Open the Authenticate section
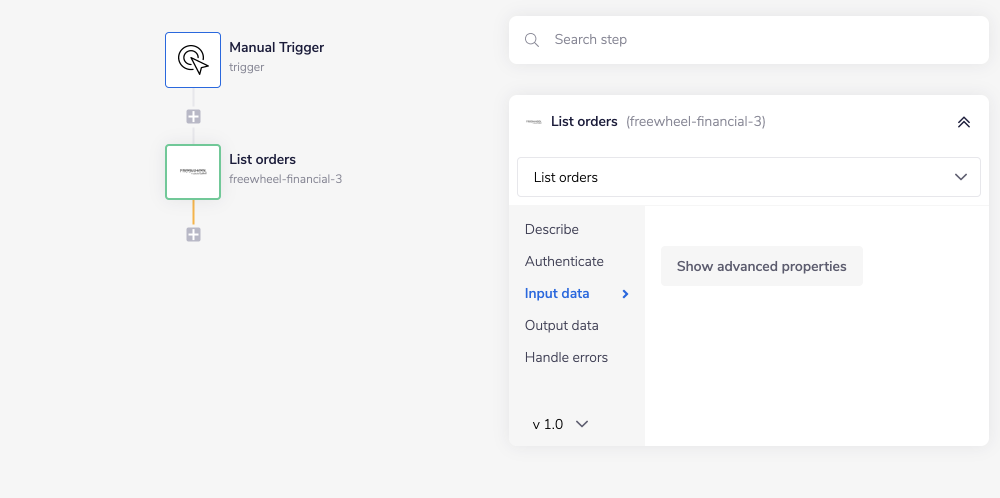The height and width of the screenshot is (498, 1000). pos(564,261)
